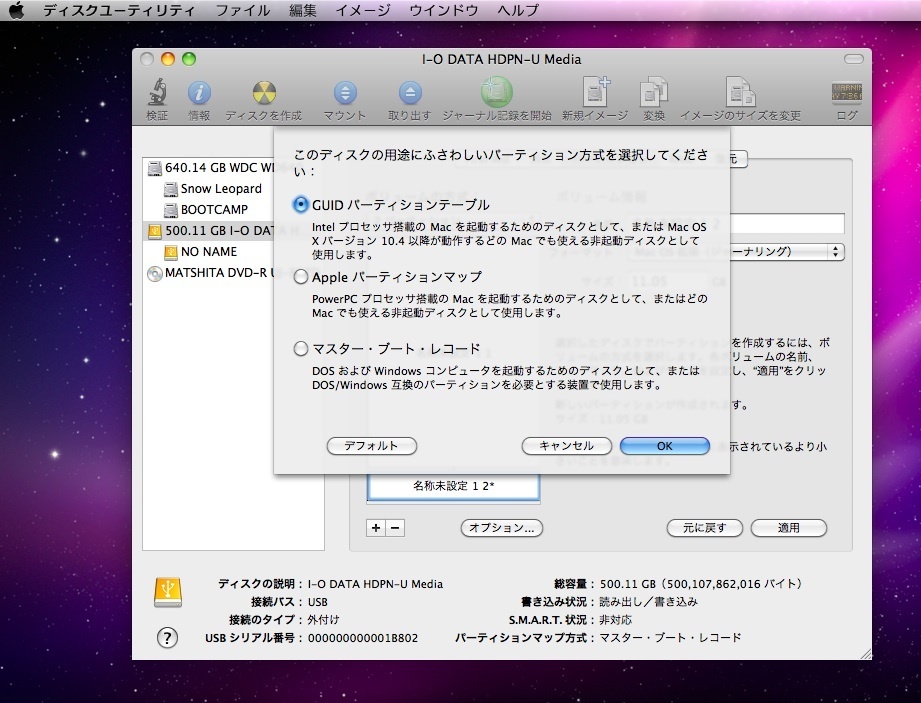Click the Burn disc (ディスクを作成) icon
The width and height of the screenshot is (921, 703).
(263, 95)
